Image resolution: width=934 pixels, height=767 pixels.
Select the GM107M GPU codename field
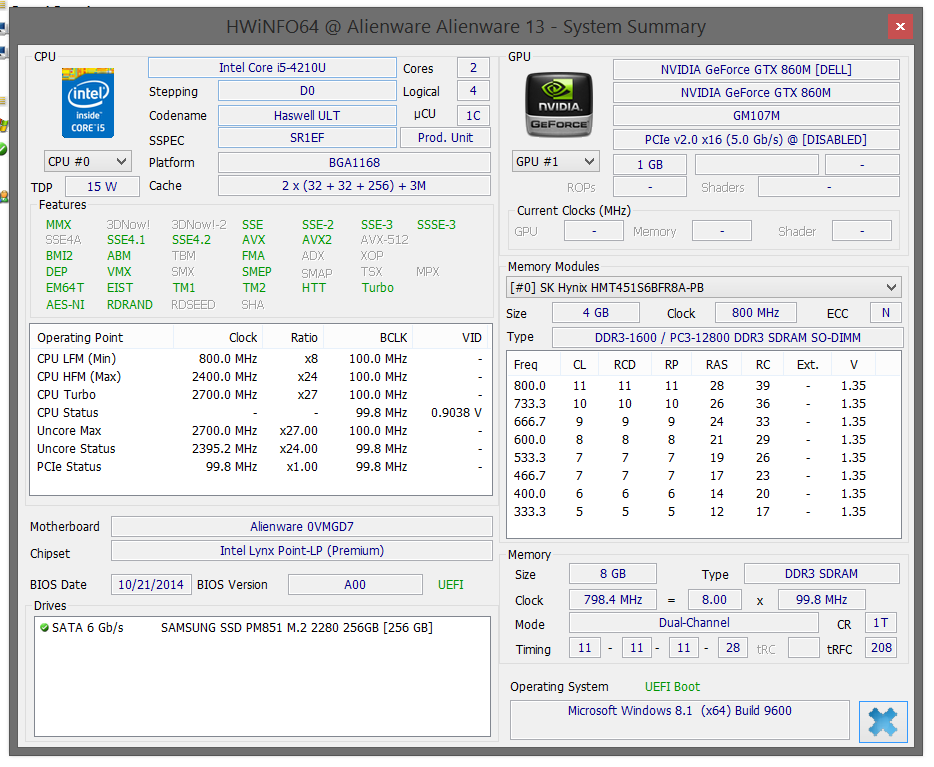tap(755, 116)
